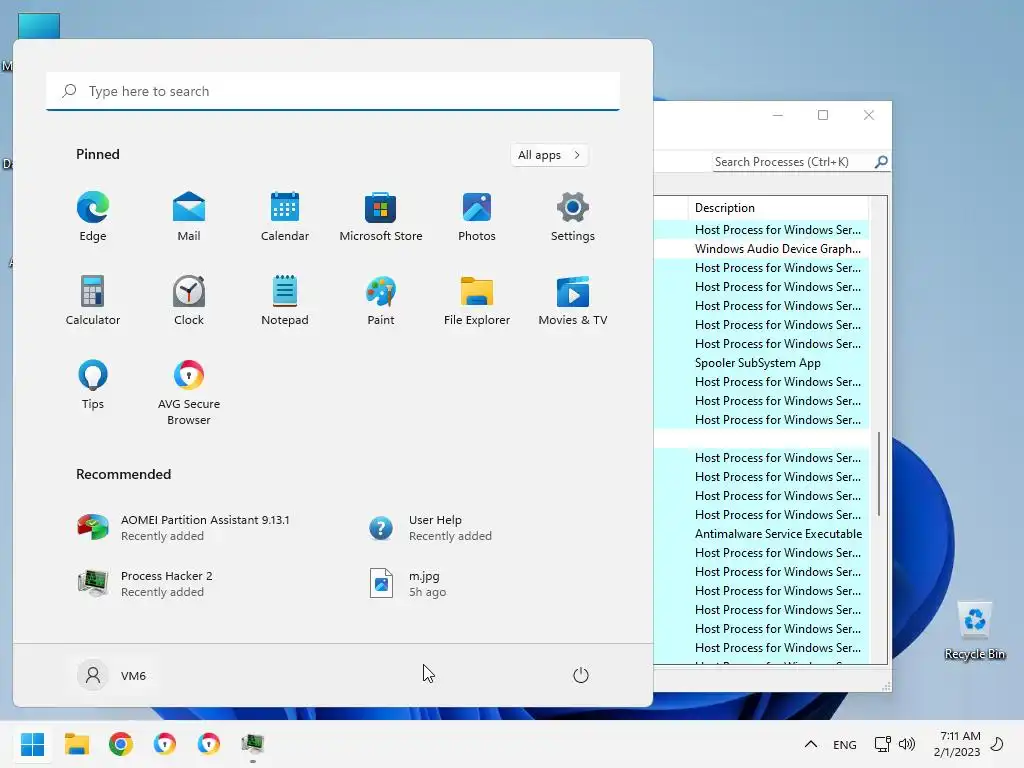Open File Explorer from pinned apps
Screen dimensions: 1024x768
point(477,300)
